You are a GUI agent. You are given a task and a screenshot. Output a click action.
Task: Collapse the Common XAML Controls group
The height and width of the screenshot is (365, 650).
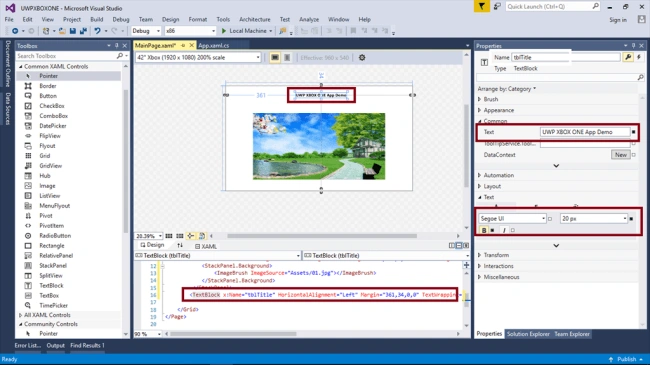coord(20,66)
